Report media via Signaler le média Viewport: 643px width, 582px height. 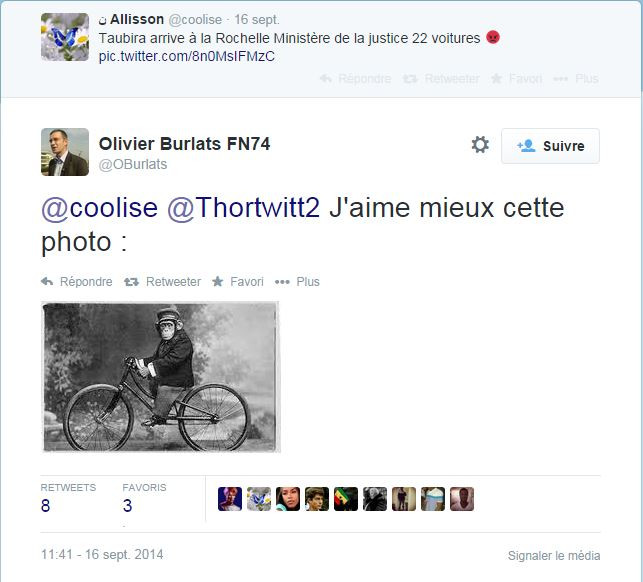[554, 556]
